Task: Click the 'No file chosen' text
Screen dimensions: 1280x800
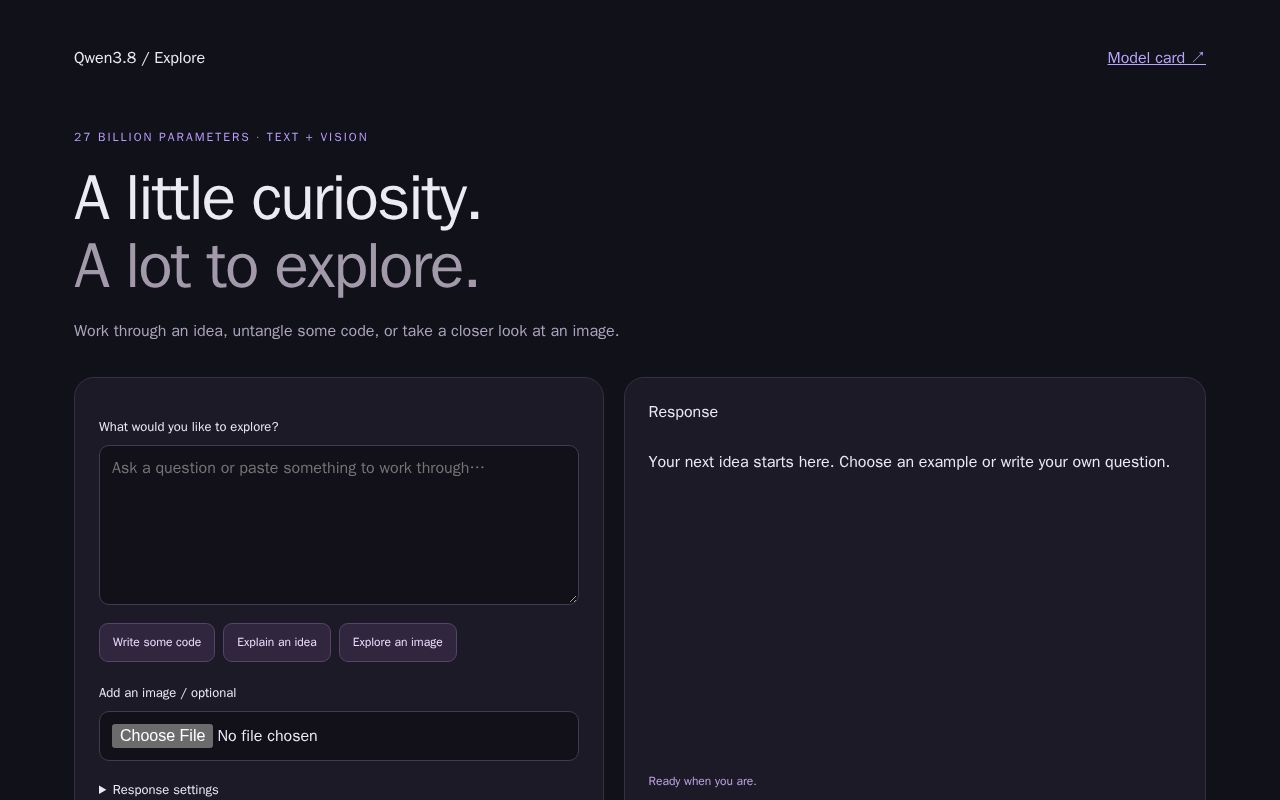Action: pyautogui.click(x=267, y=736)
